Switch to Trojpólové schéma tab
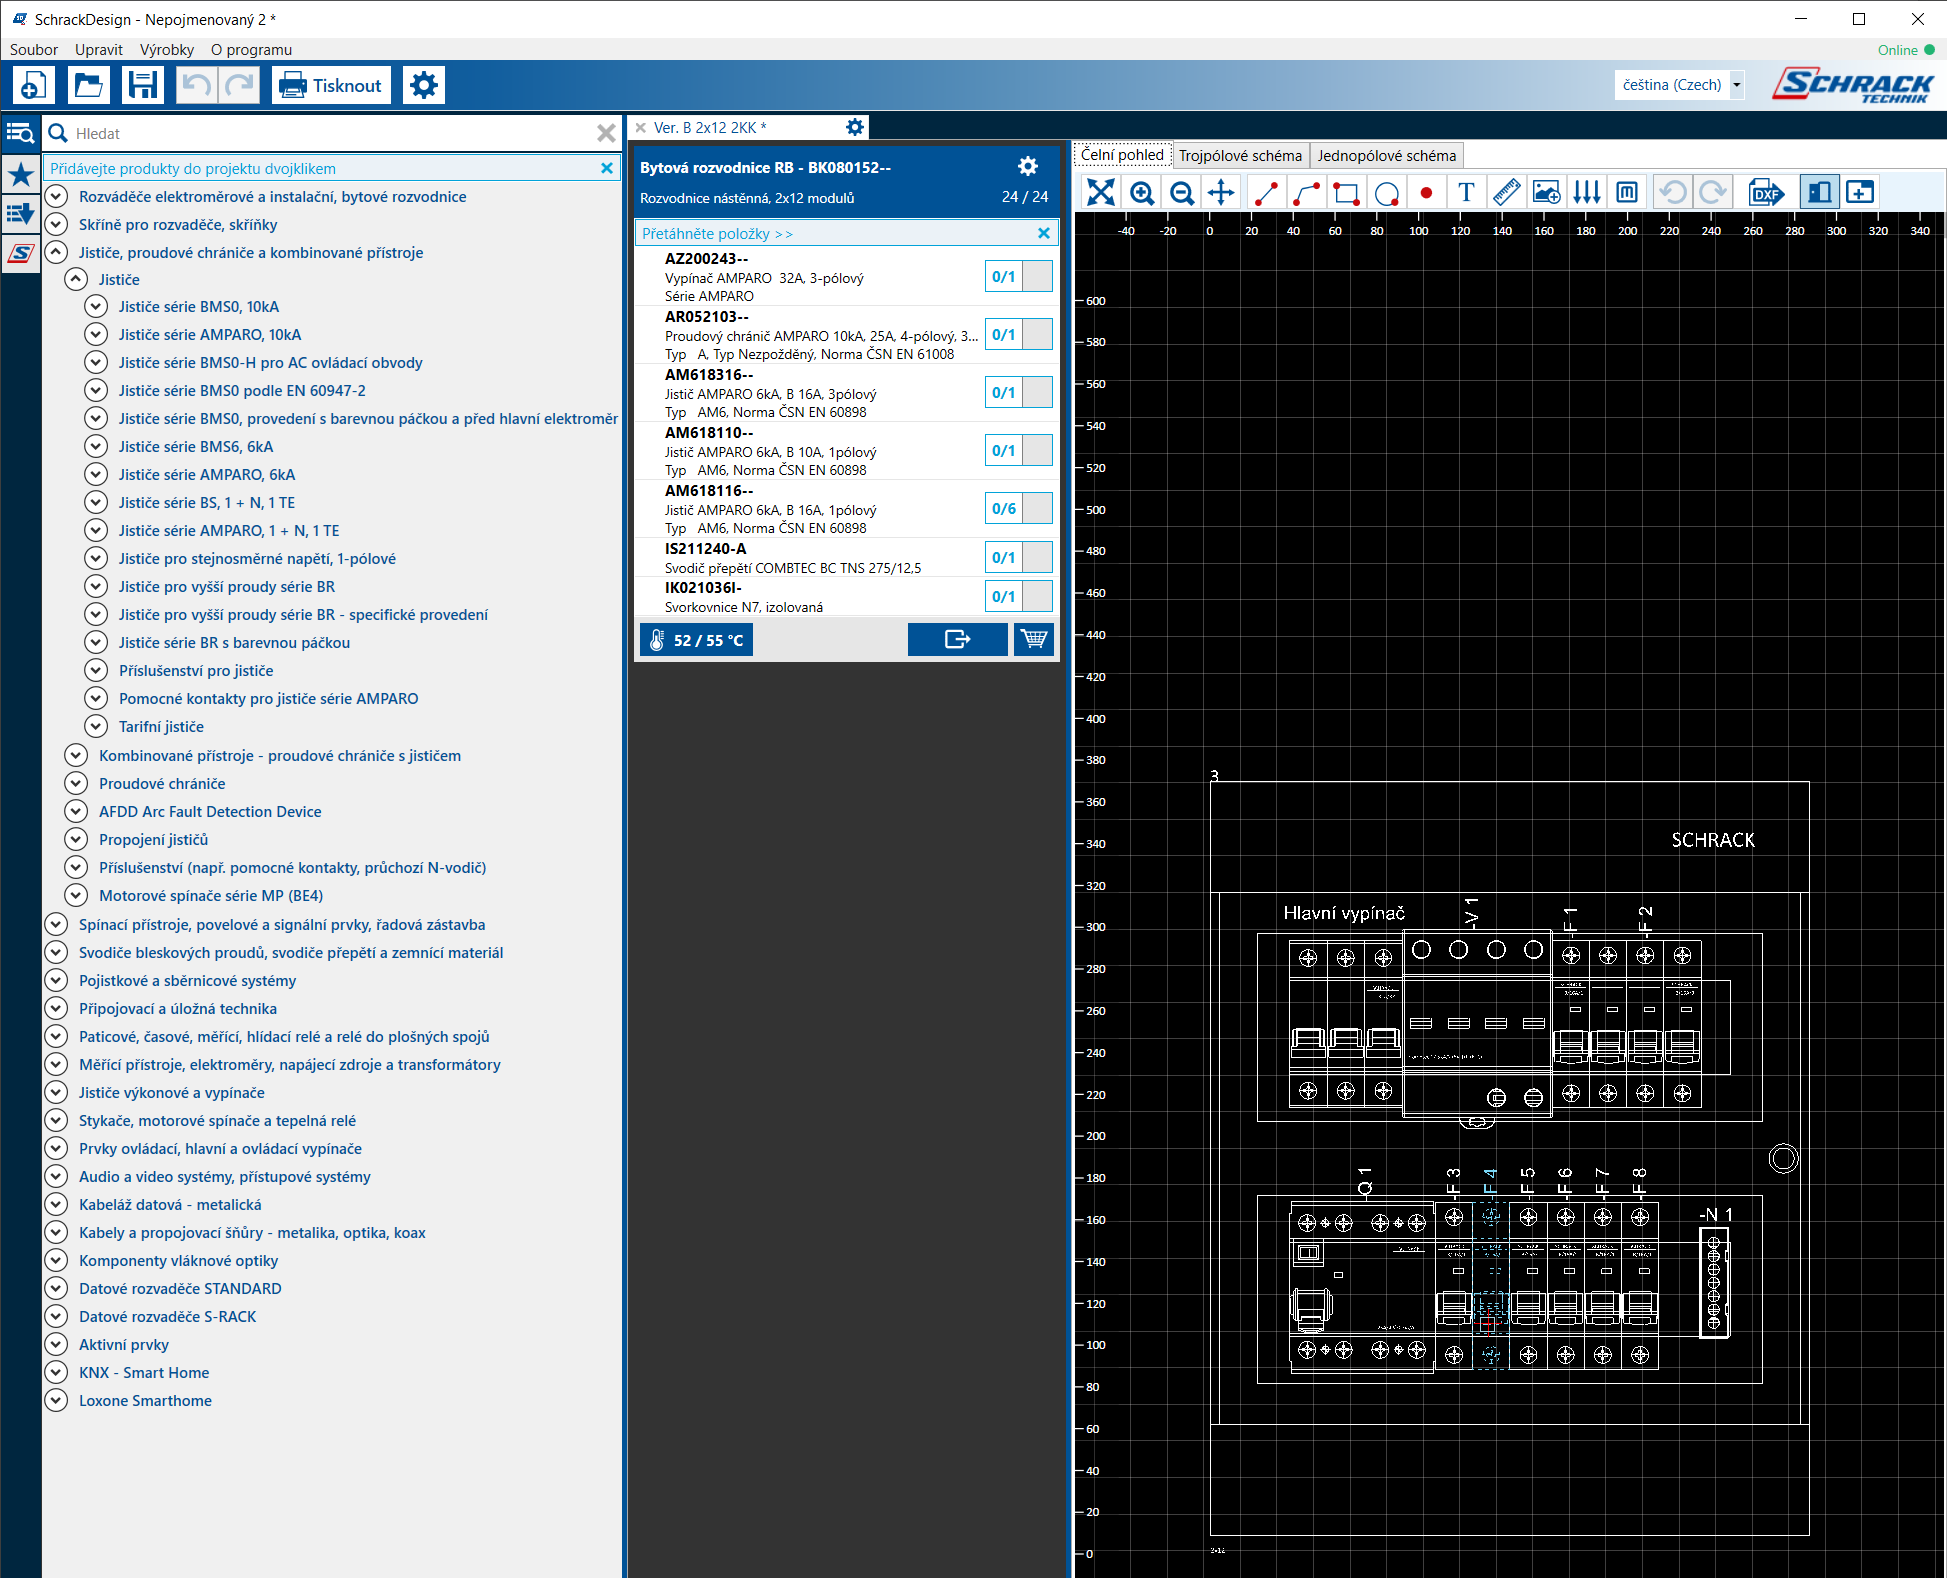 tap(1240, 155)
